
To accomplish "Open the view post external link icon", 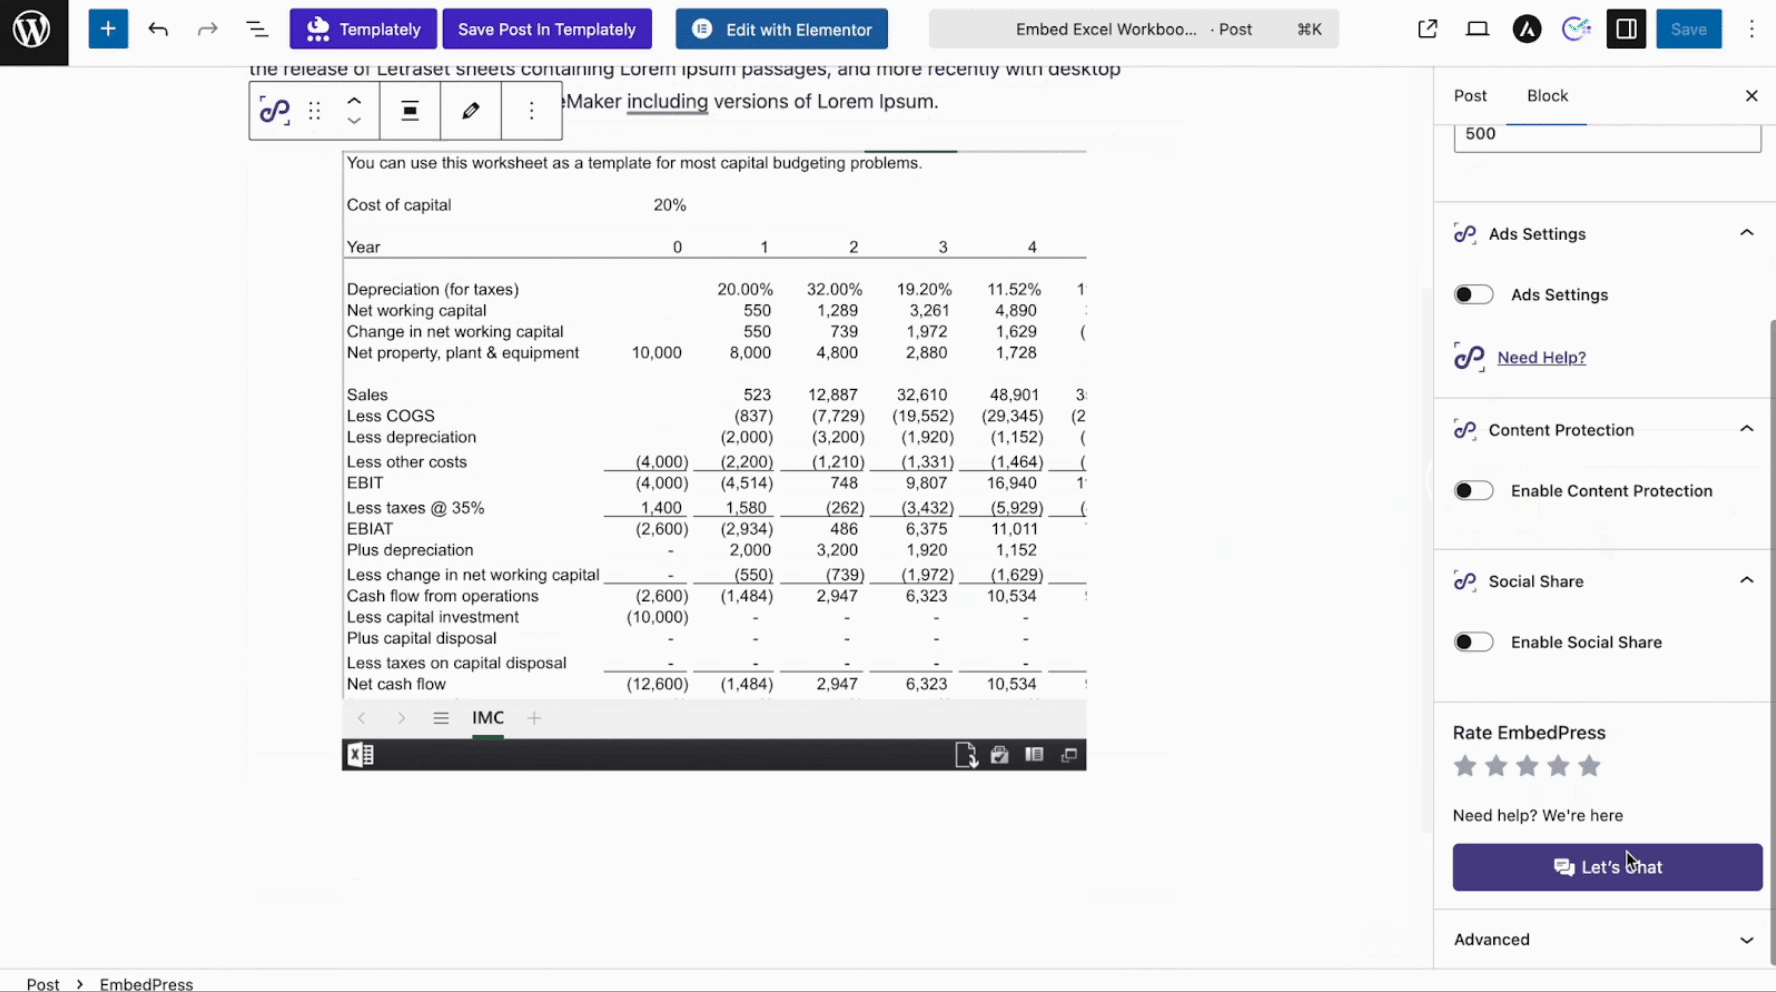I will pyautogui.click(x=1427, y=29).
